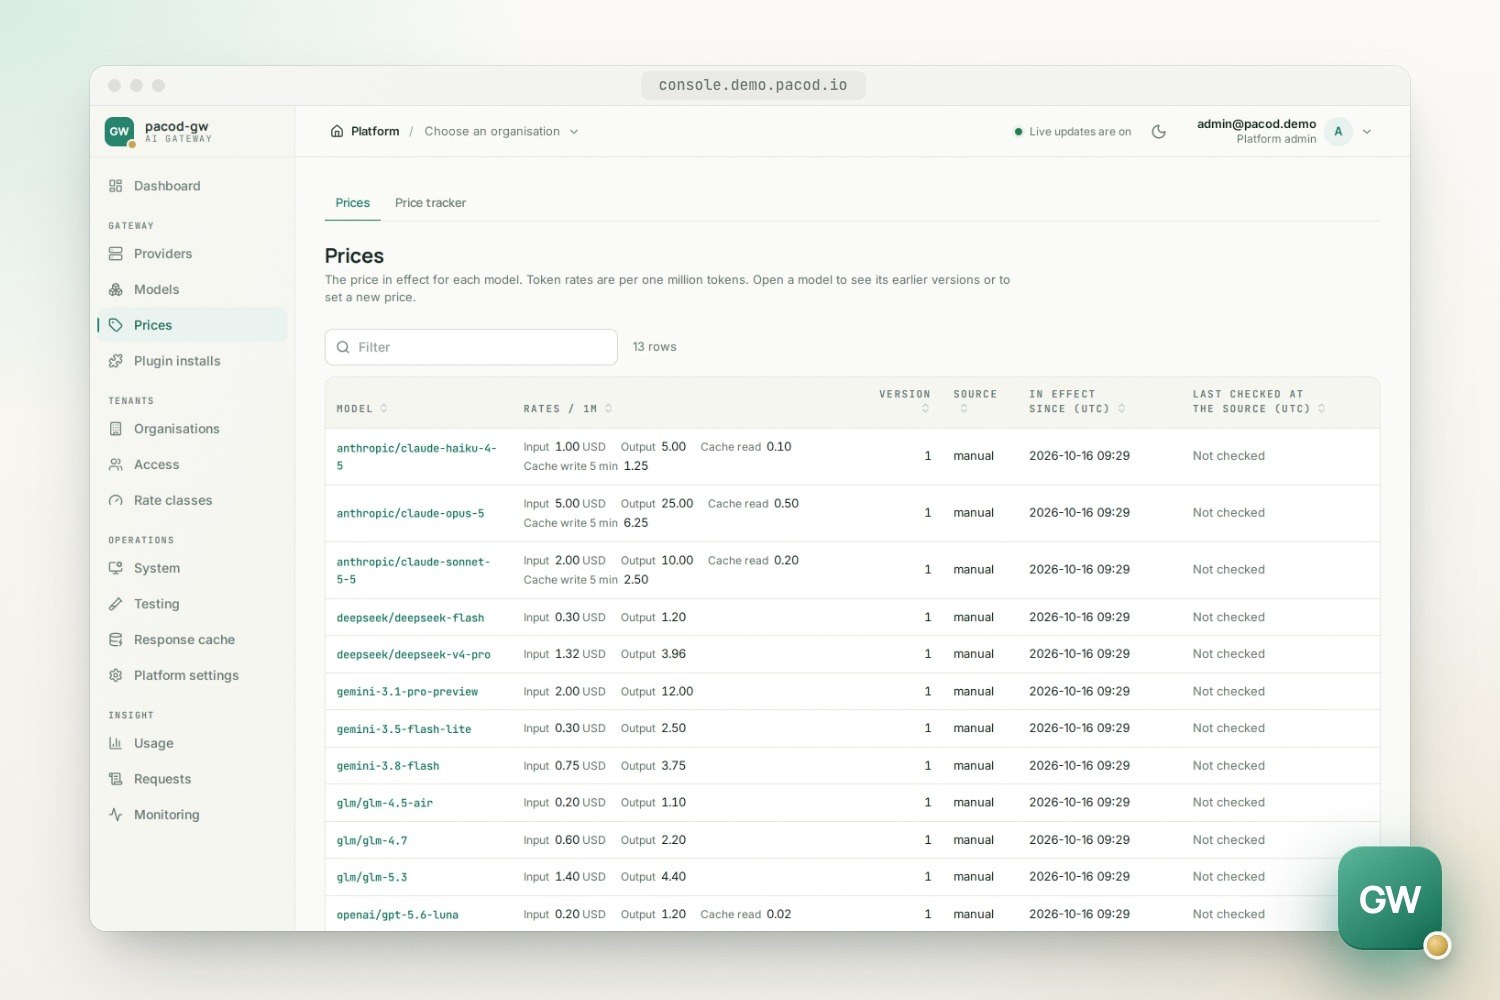Toggle dark mode with the moon icon
This screenshot has height=1000, width=1500.
(1159, 132)
